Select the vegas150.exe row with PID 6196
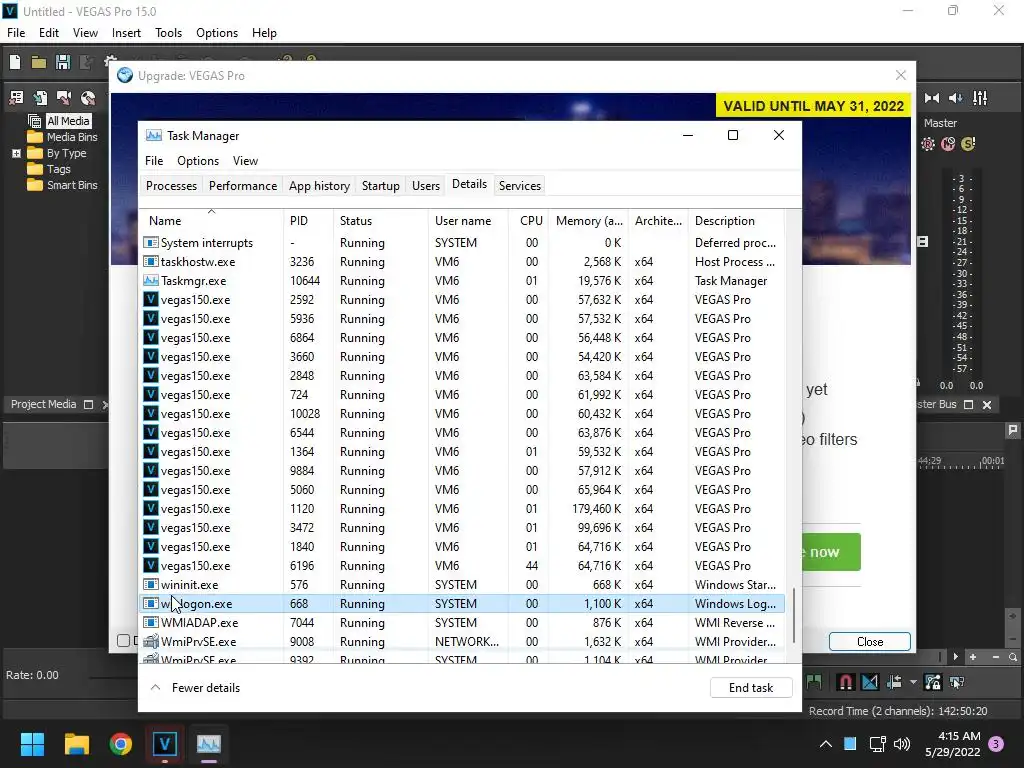This screenshot has height=768, width=1024. click(462, 566)
